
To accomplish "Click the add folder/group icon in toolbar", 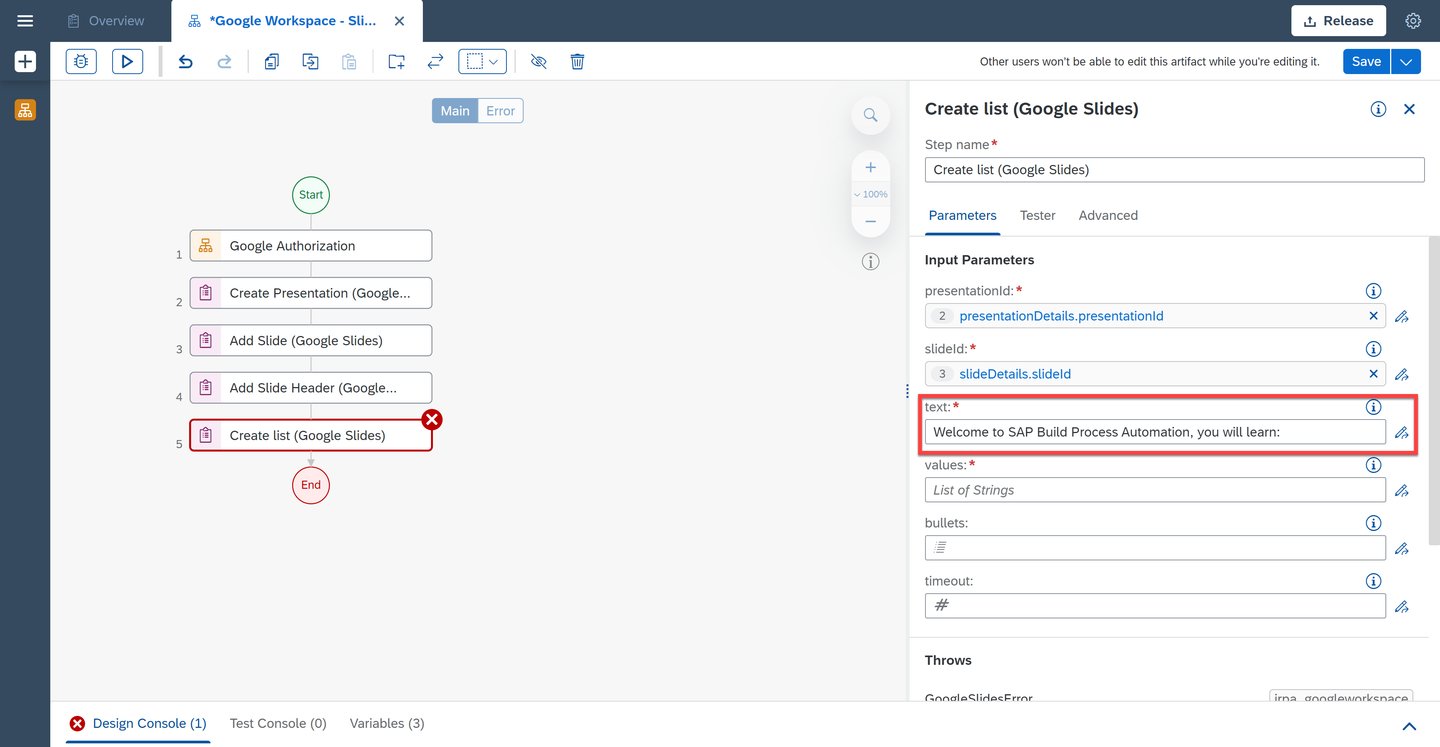I will point(396,62).
